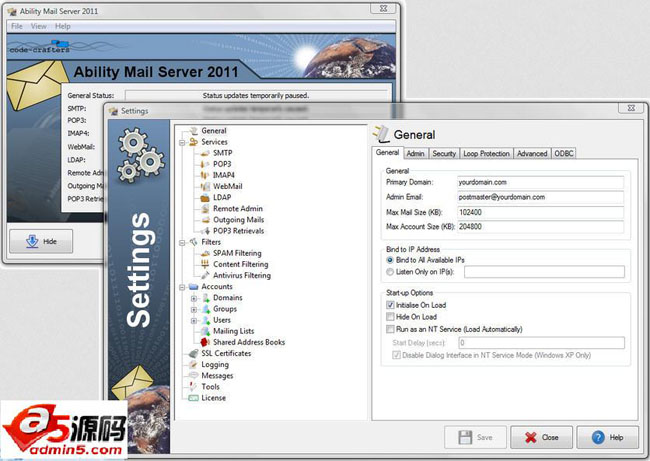Click Hide button in Ability Mail Server window
This screenshot has width=650, height=461.
(41, 241)
